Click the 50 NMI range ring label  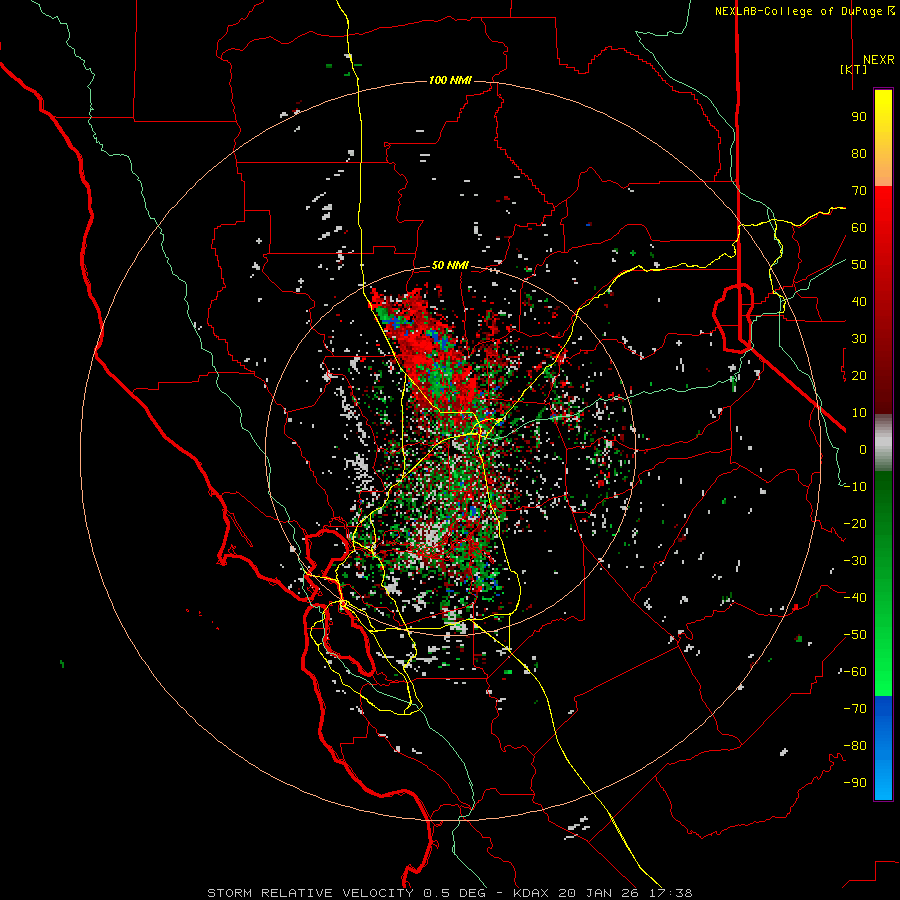[x=450, y=265]
